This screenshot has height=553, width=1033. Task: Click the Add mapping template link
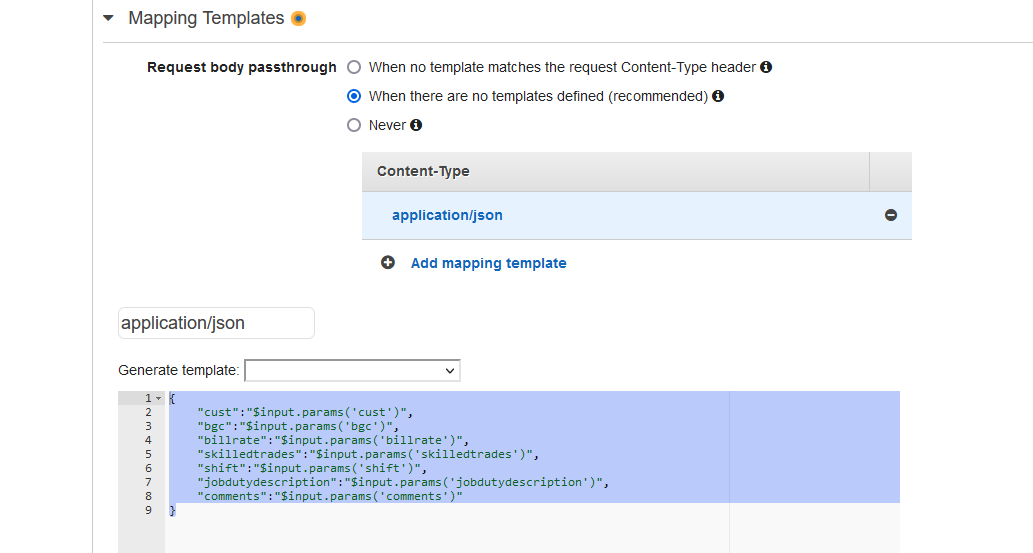(x=488, y=264)
